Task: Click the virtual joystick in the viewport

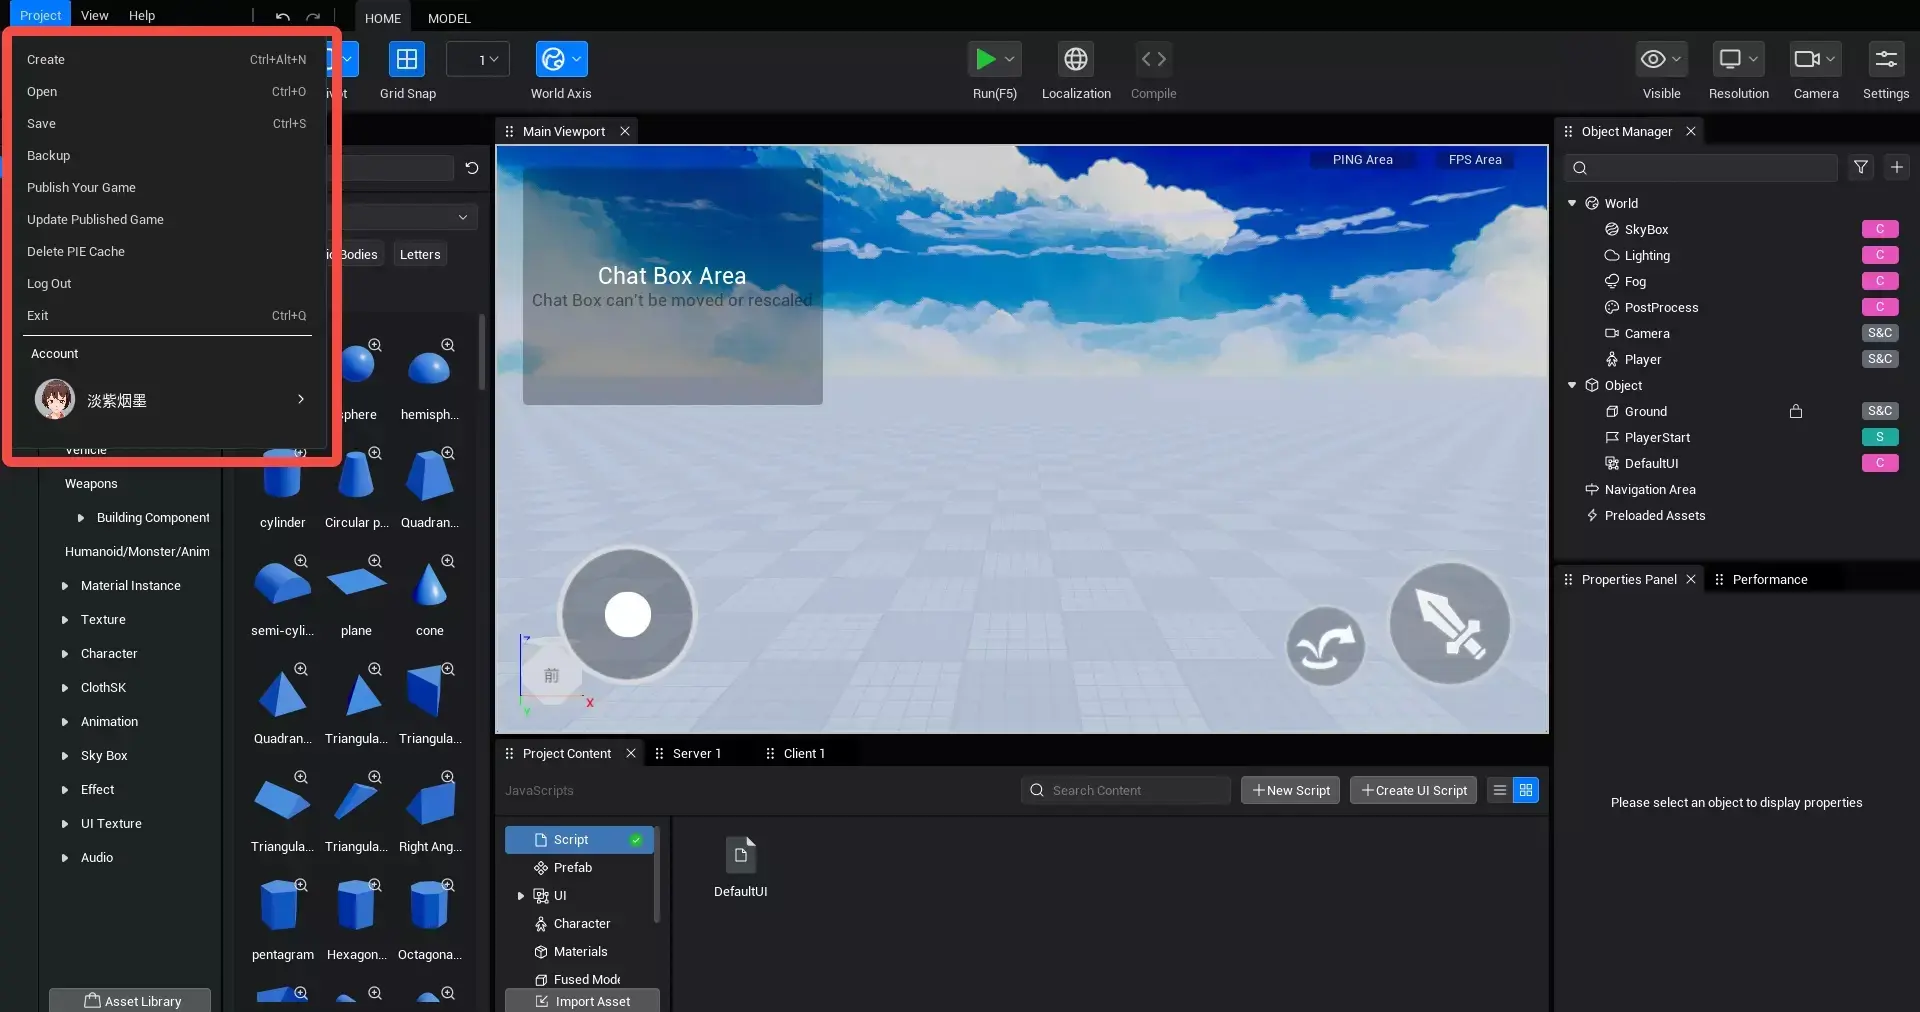Action: [x=628, y=614]
